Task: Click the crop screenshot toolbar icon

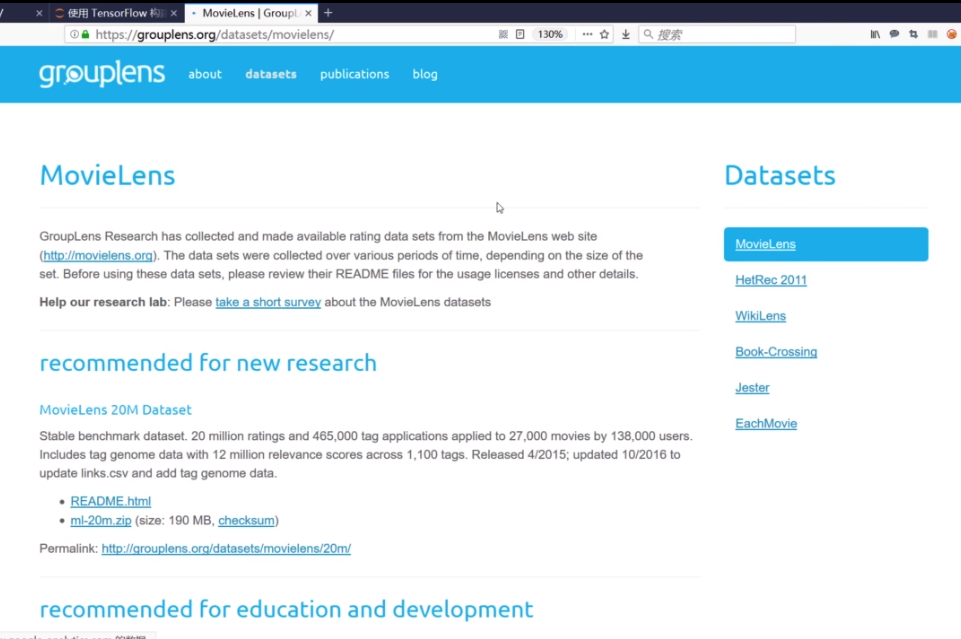Action: 913,34
